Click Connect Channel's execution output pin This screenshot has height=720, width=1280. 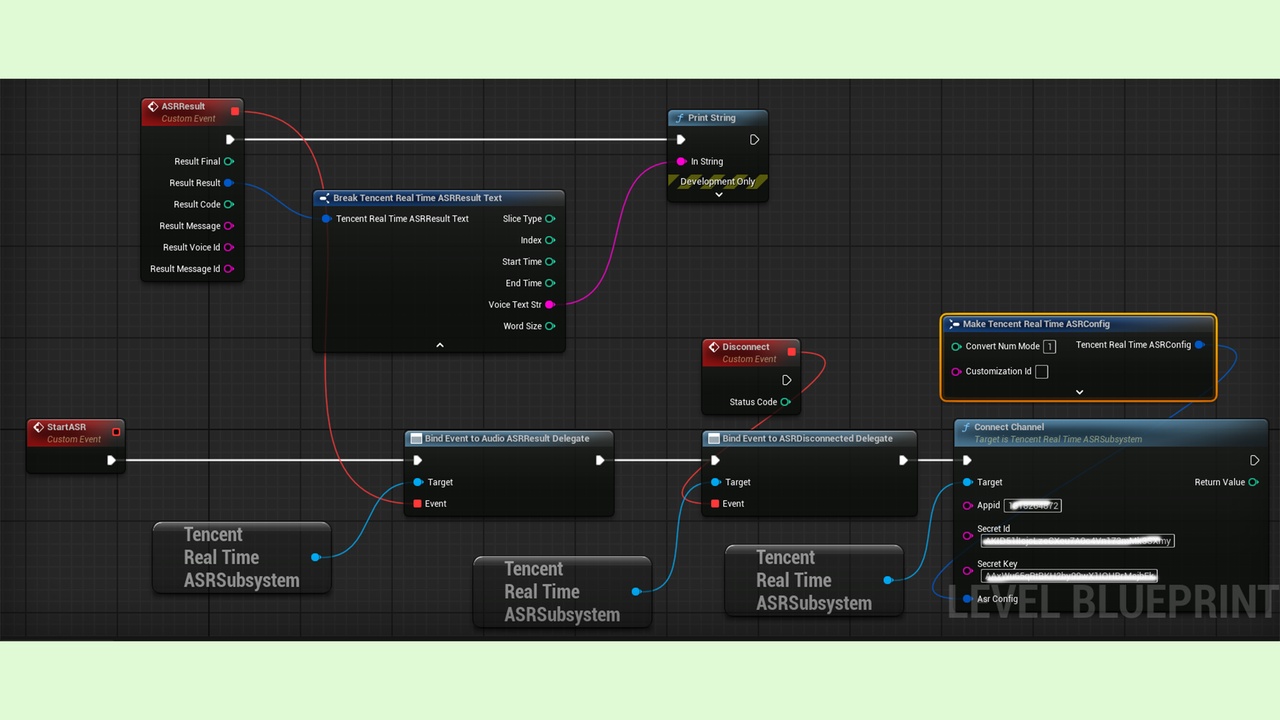pos(1254,460)
